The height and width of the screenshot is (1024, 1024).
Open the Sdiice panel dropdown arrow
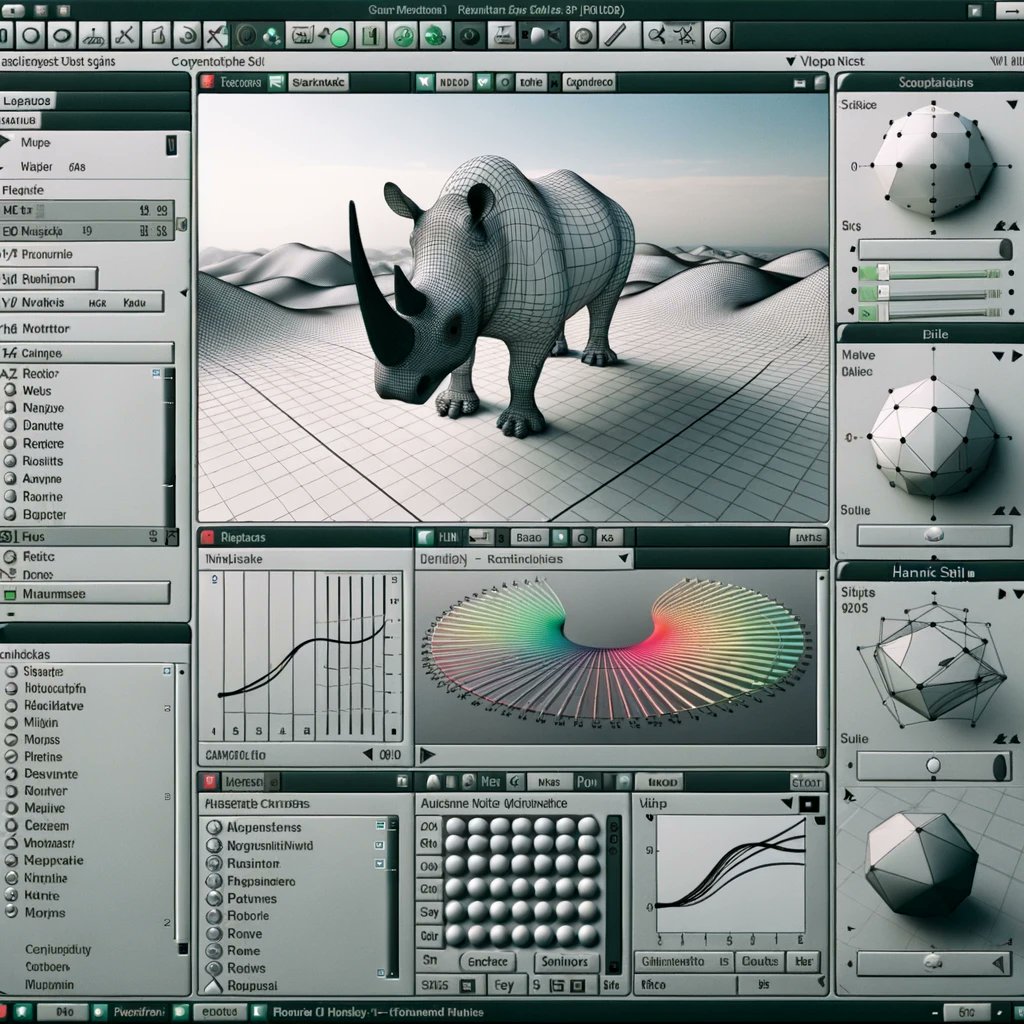point(1012,104)
